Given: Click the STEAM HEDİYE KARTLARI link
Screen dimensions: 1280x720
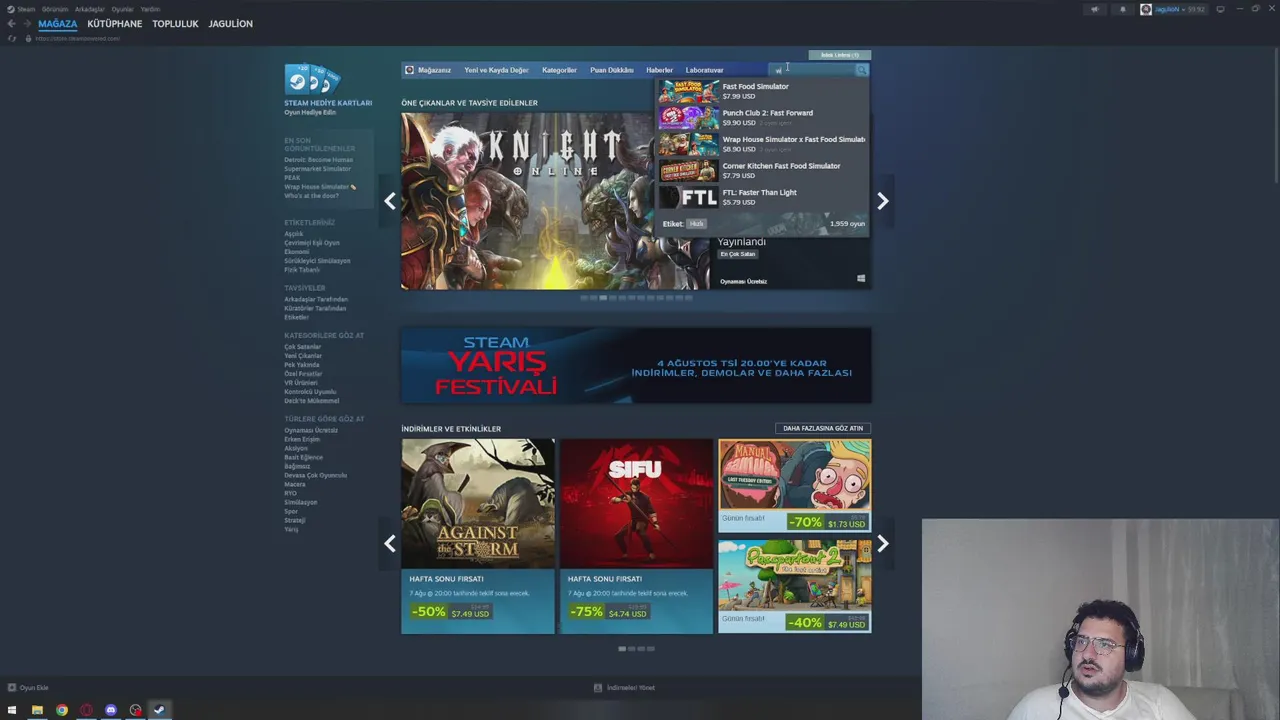Looking at the screenshot, I should click(328, 103).
